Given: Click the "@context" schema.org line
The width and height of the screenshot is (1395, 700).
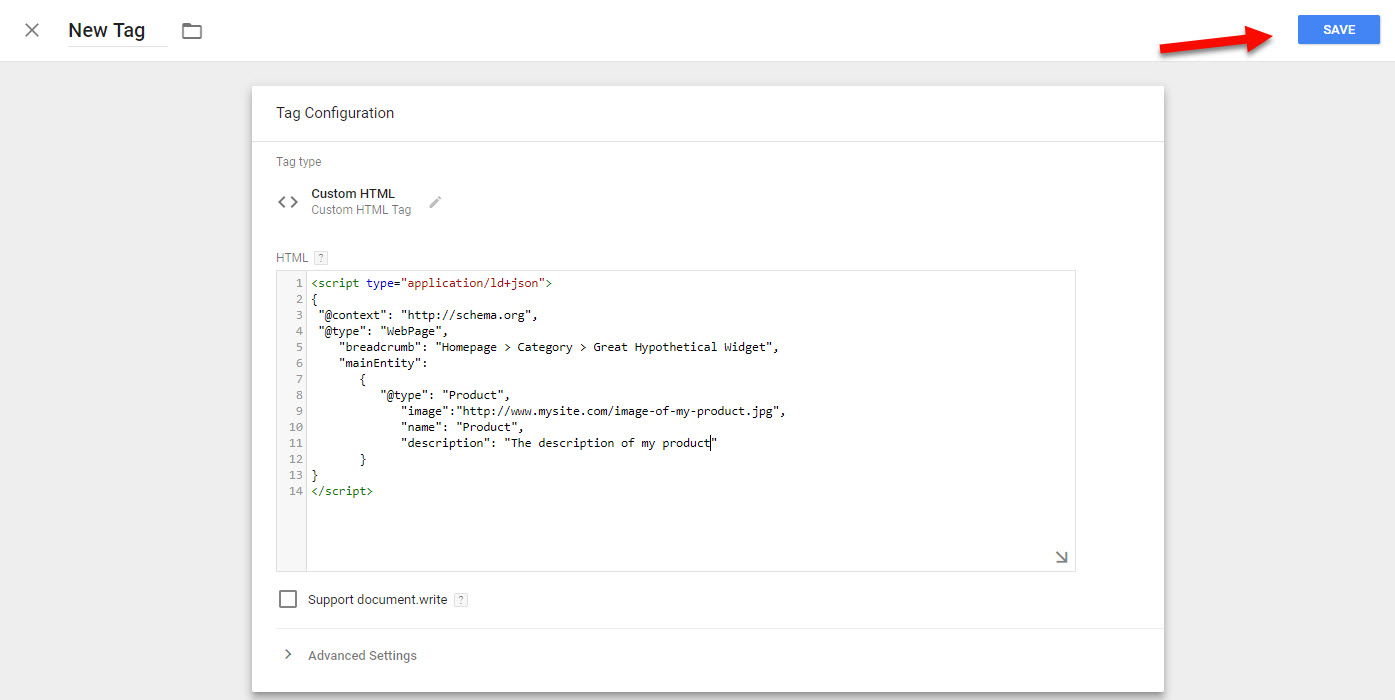Looking at the screenshot, I should 428,315.
